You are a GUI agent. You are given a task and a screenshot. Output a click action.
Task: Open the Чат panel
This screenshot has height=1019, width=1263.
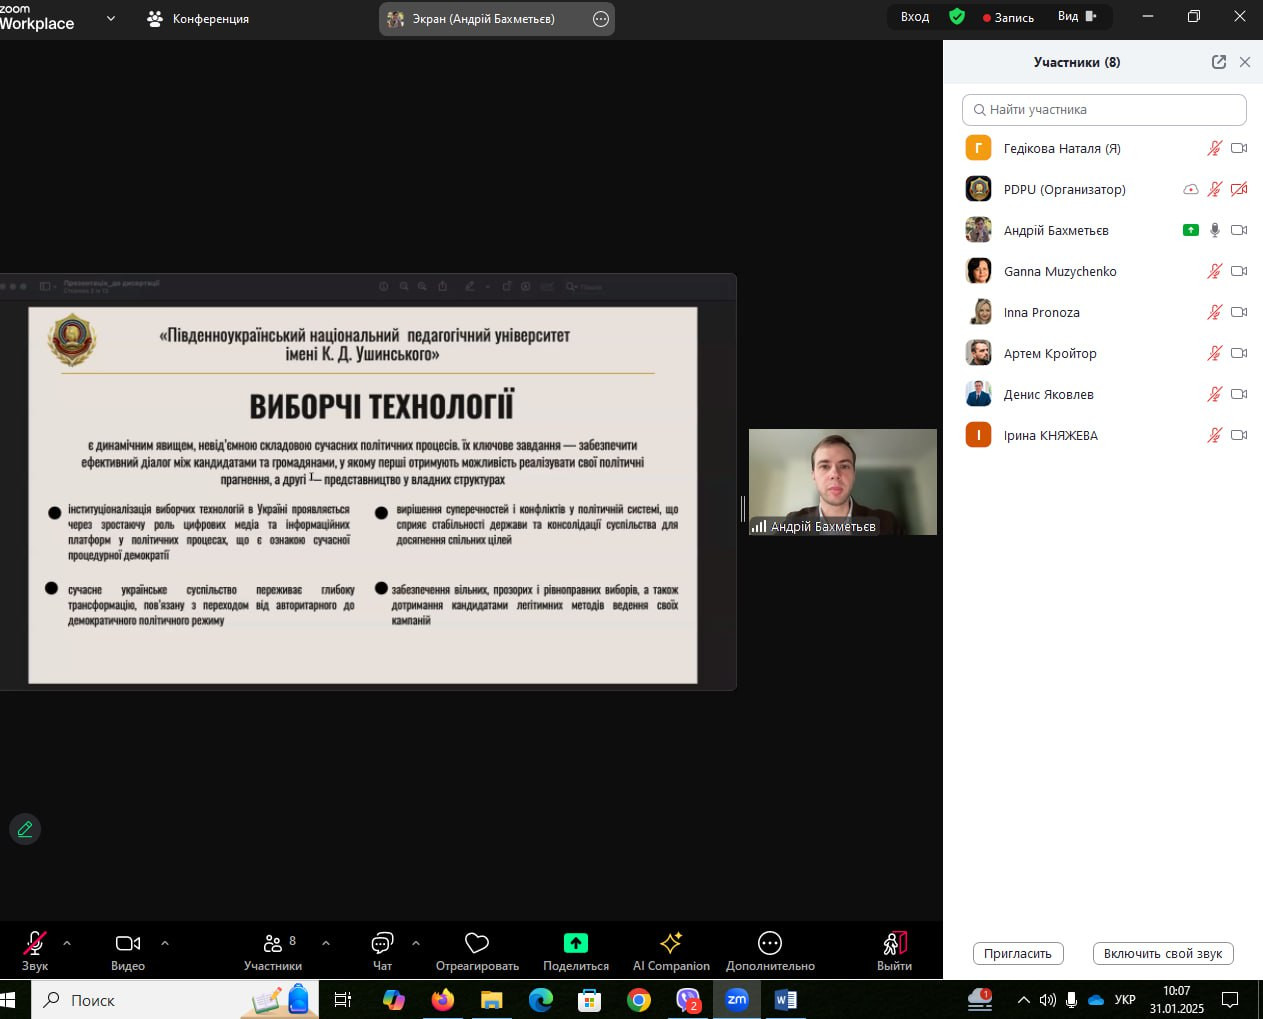point(382,950)
